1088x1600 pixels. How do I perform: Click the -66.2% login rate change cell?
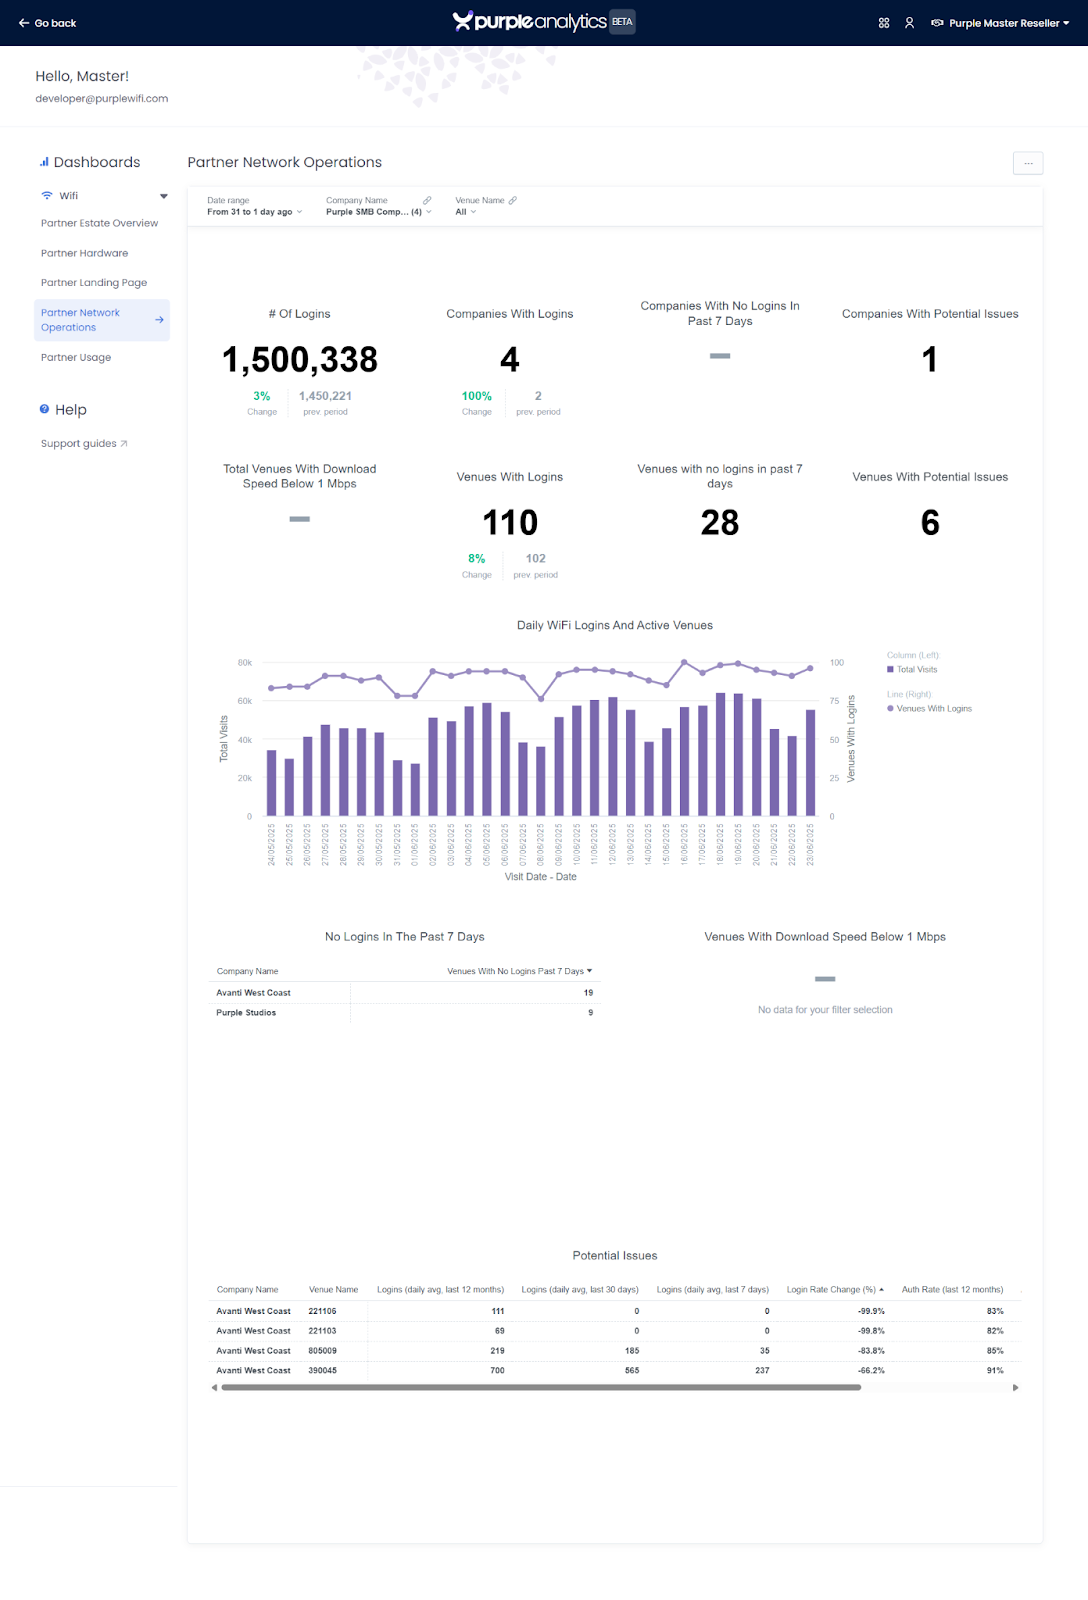(x=871, y=1371)
